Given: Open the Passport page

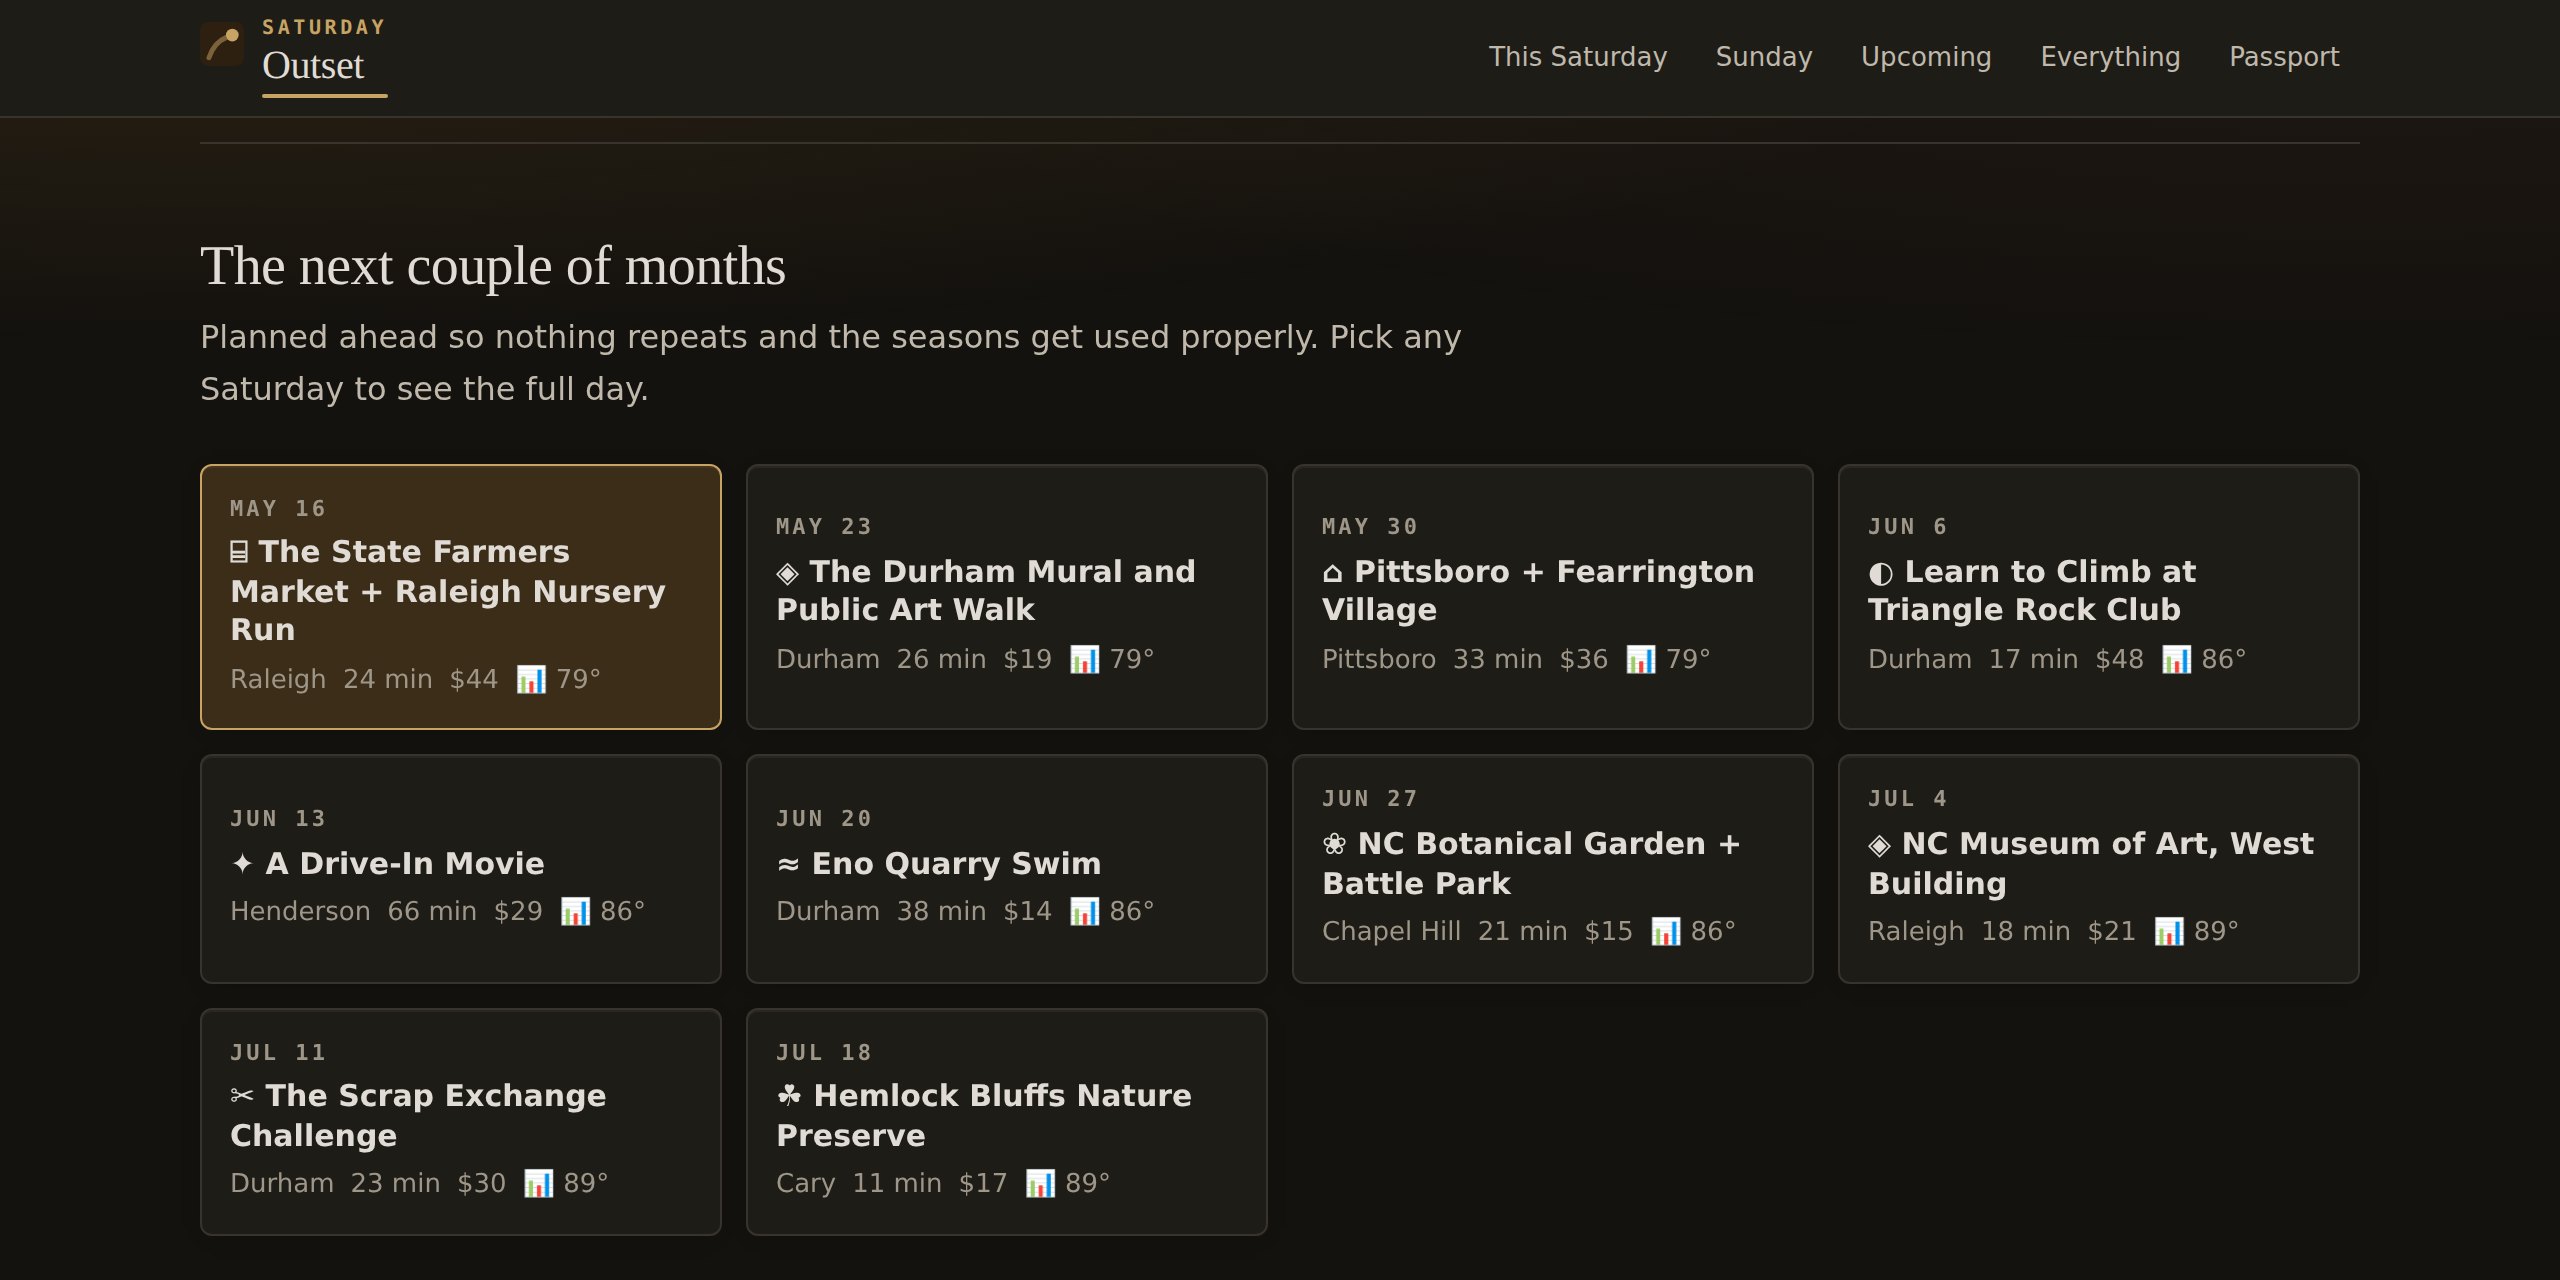Looking at the screenshot, I should (x=2284, y=57).
